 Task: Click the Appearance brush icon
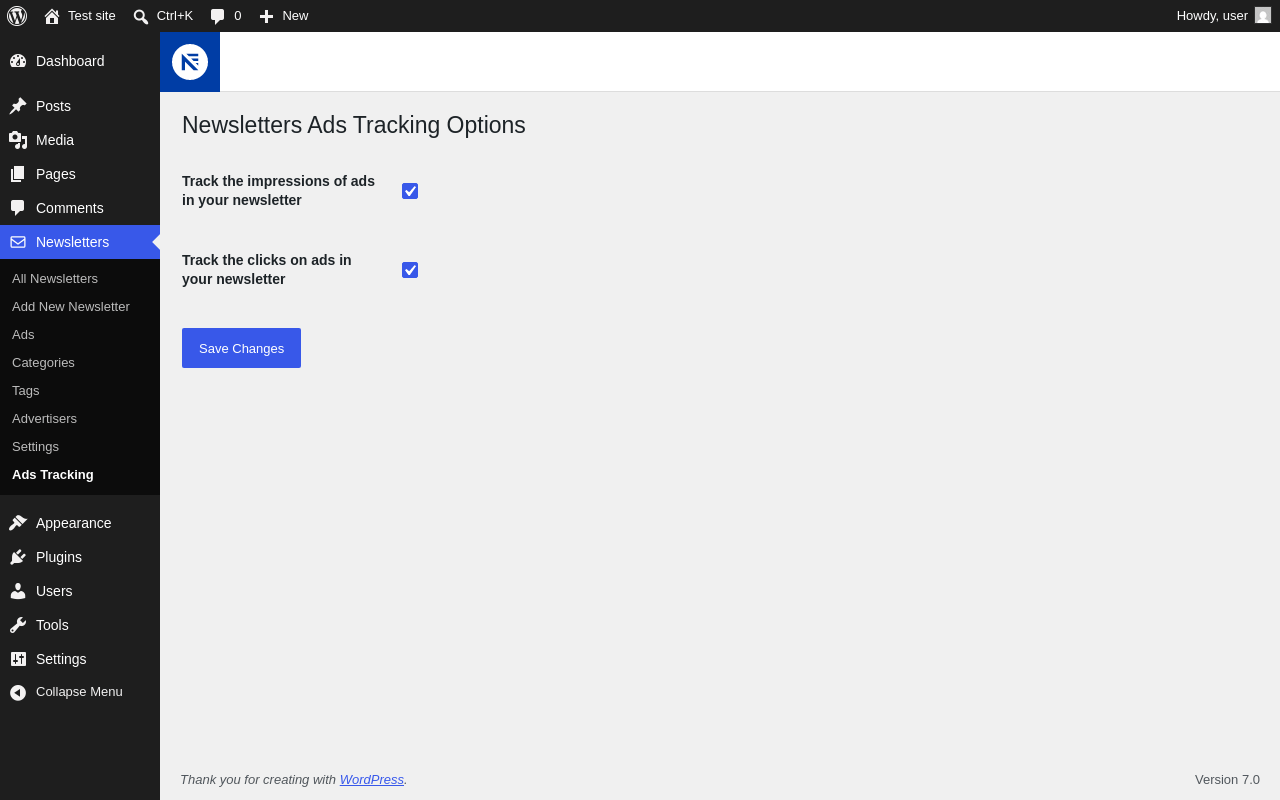coord(18,523)
